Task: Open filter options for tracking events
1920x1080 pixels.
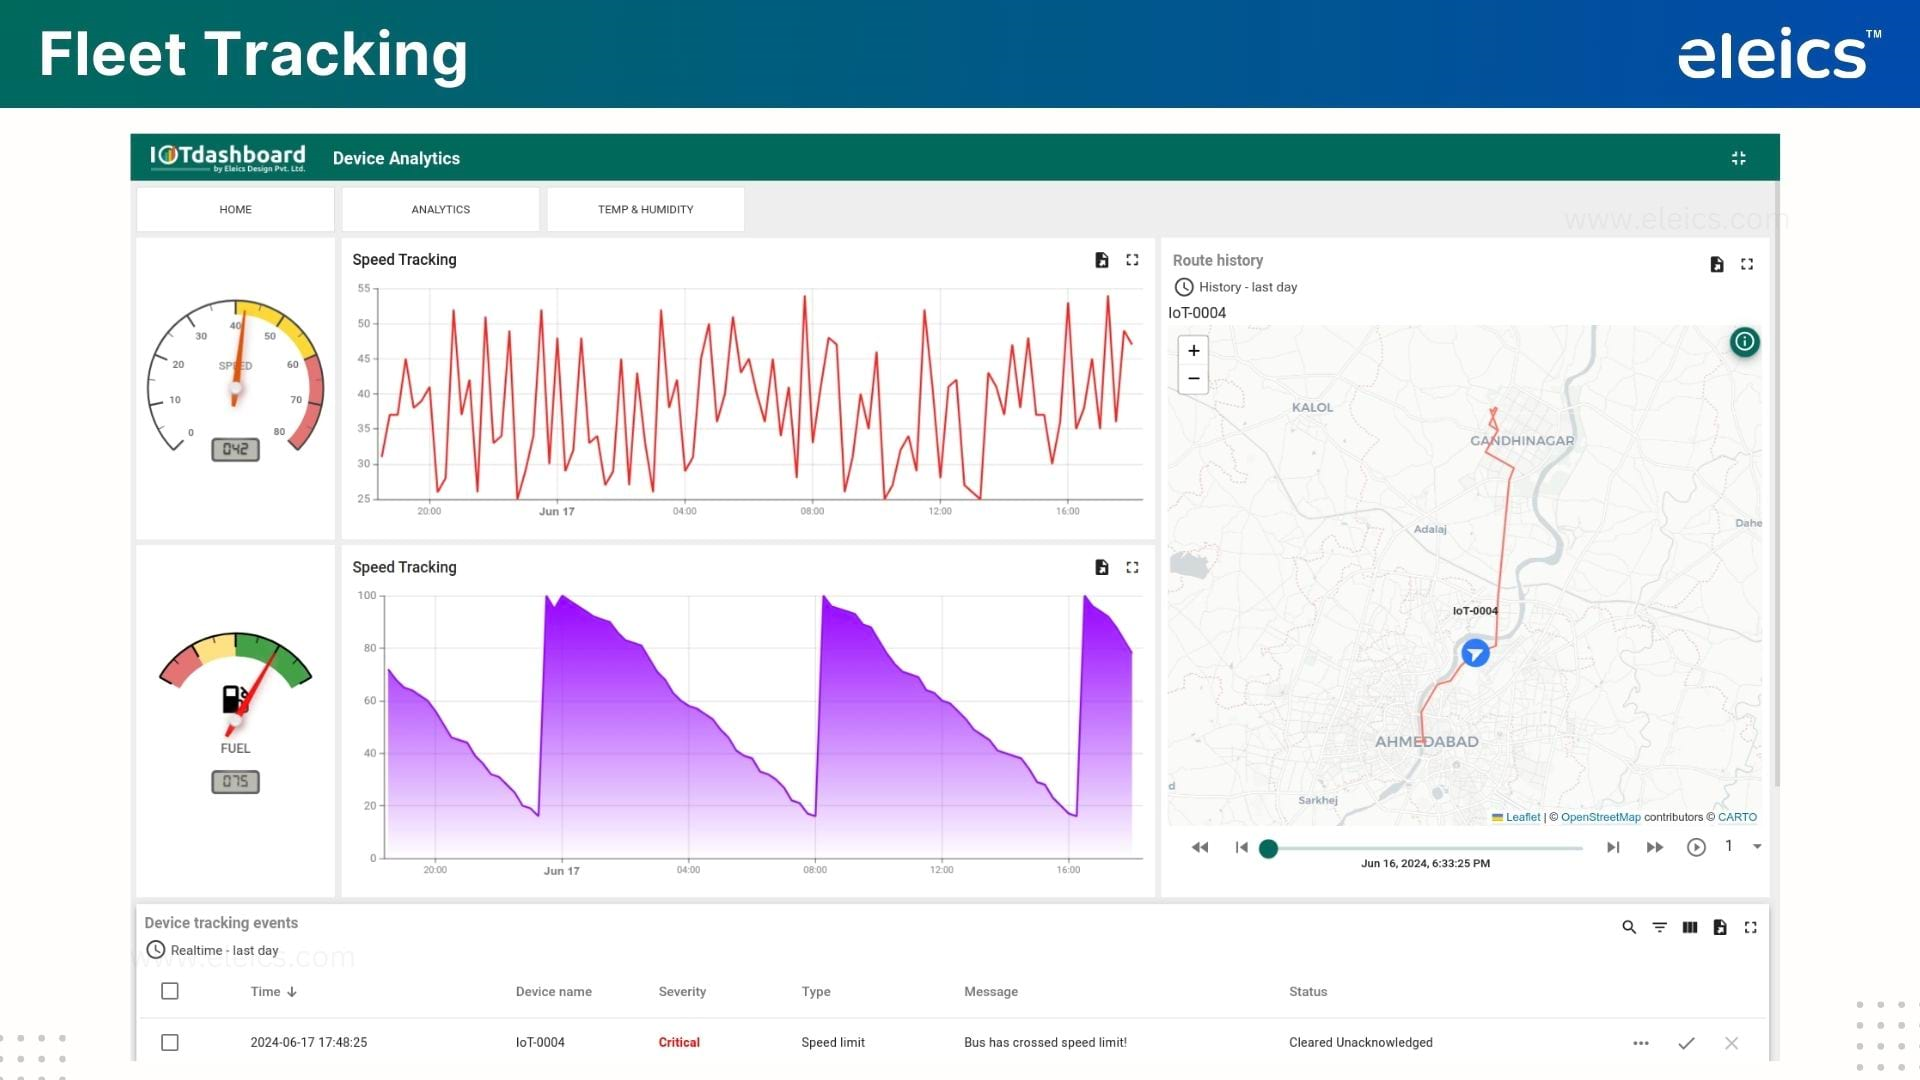Action: coord(1659,927)
